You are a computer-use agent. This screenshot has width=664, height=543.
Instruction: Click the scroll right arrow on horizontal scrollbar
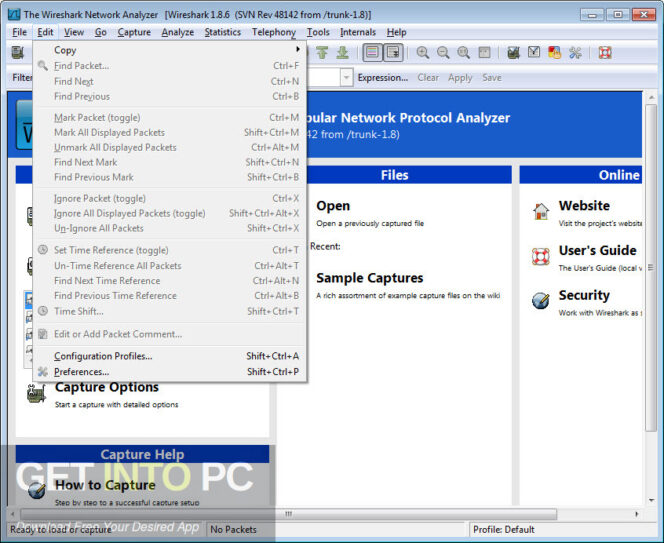[x=636, y=514]
